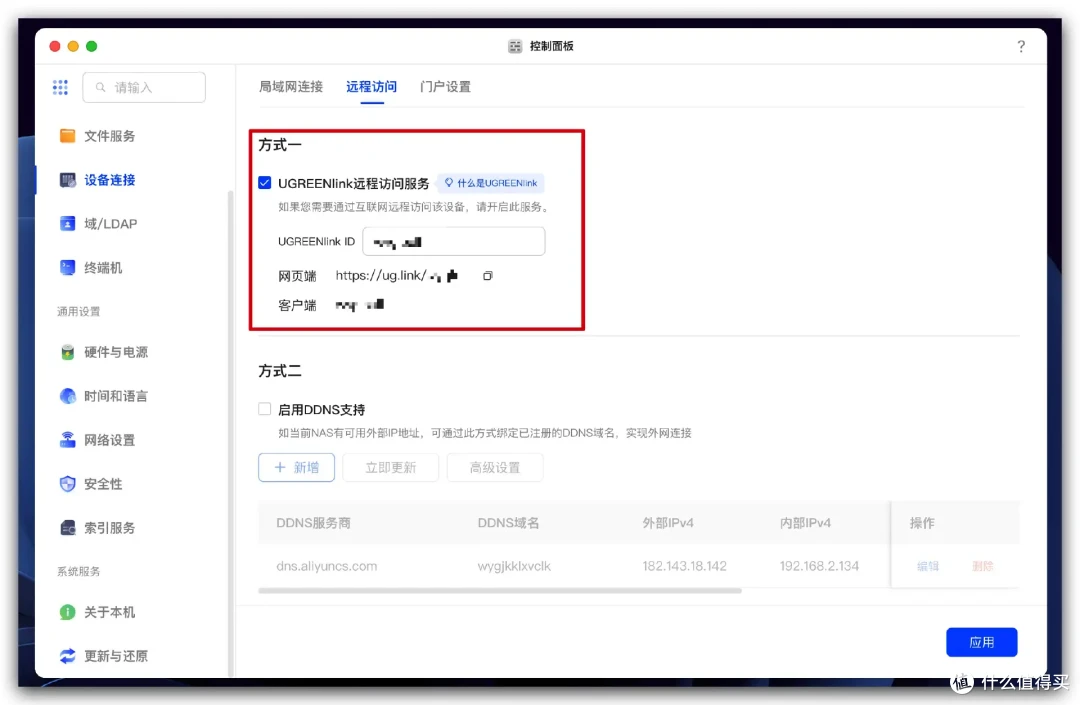Disable the UGREENlink remote access checkbox
Screen dimensions: 1080x705
point(264,182)
